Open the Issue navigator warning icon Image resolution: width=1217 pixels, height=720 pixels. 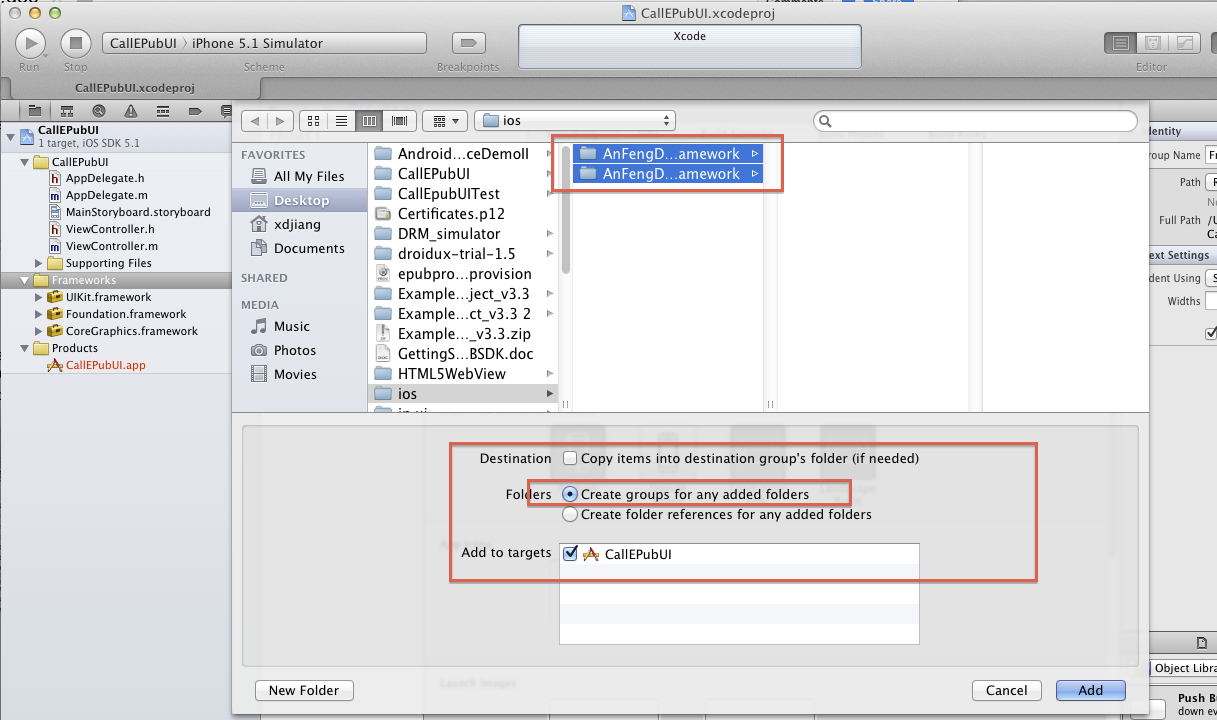pyautogui.click(x=131, y=110)
